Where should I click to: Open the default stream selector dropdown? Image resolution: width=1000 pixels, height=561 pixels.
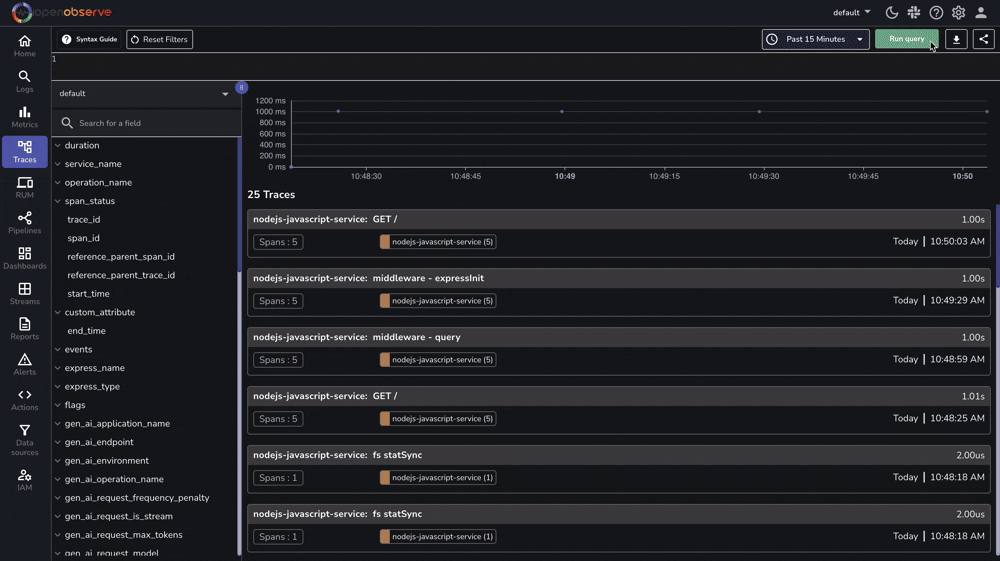pyautogui.click(x=144, y=94)
